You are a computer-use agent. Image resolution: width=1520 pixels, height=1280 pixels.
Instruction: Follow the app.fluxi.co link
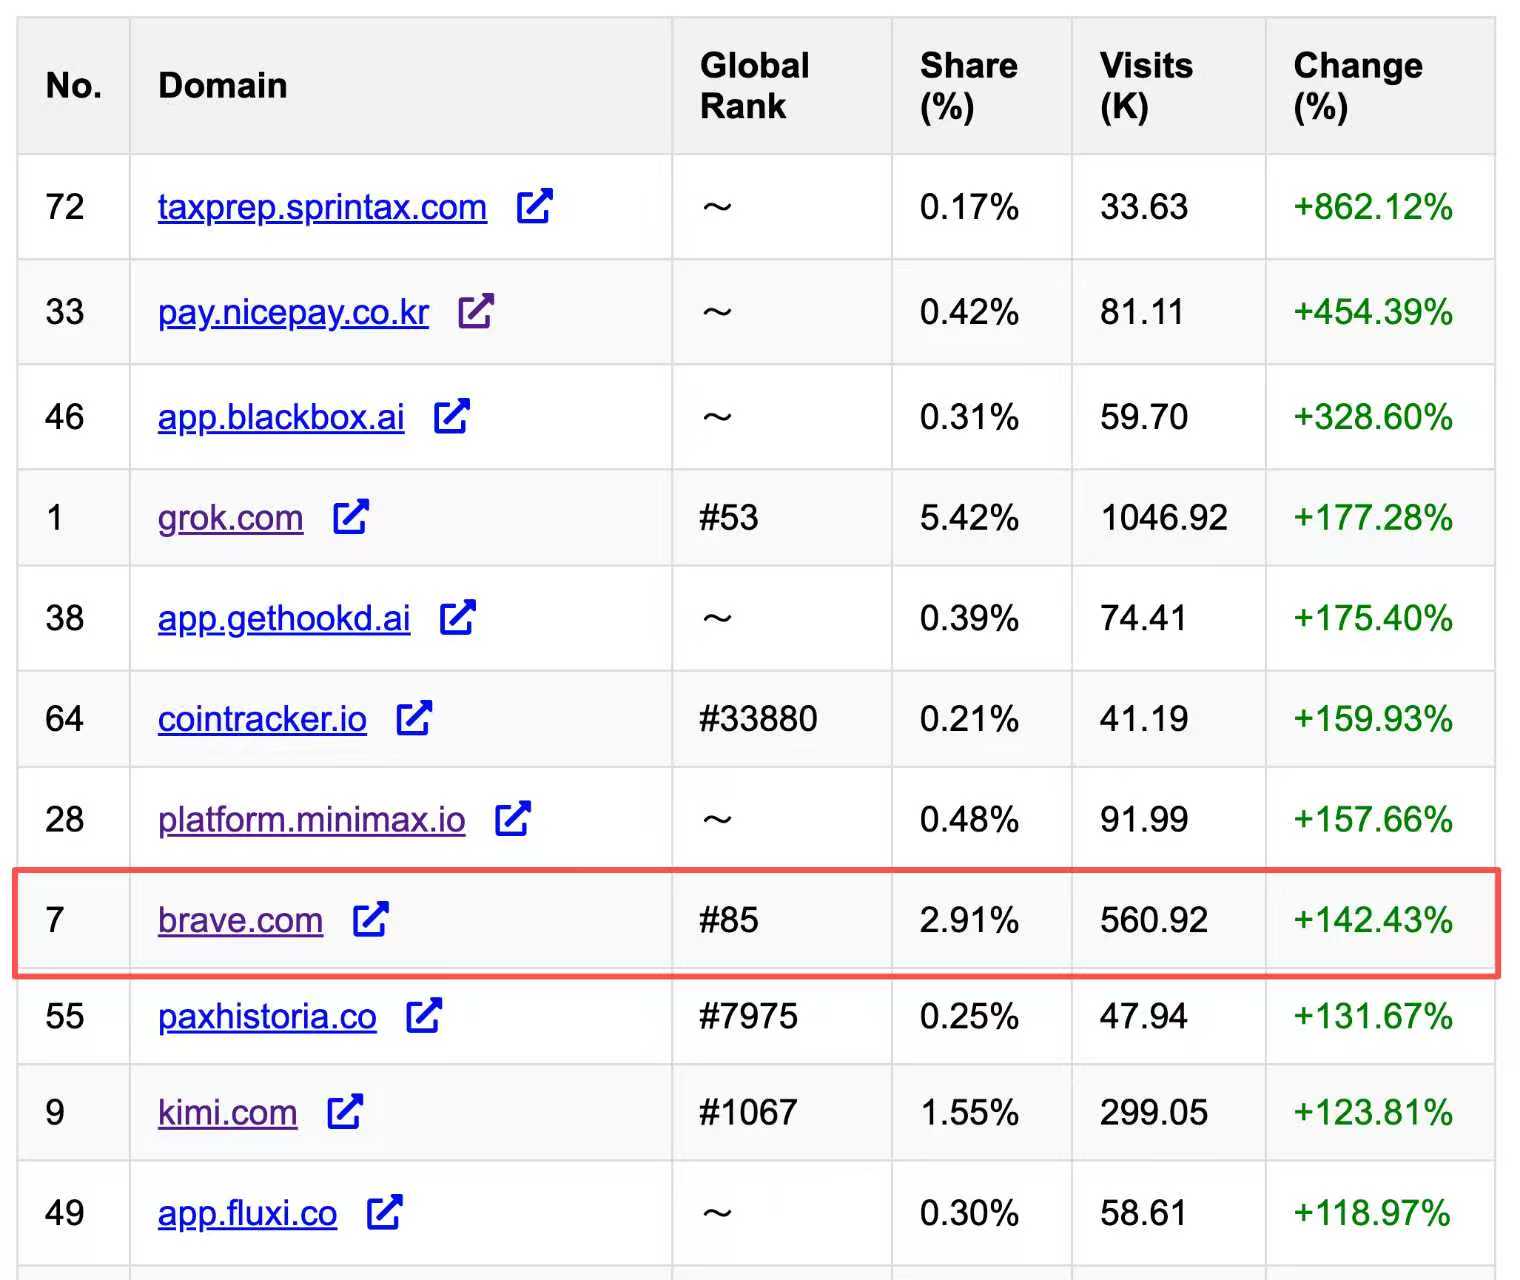point(247,1214)
